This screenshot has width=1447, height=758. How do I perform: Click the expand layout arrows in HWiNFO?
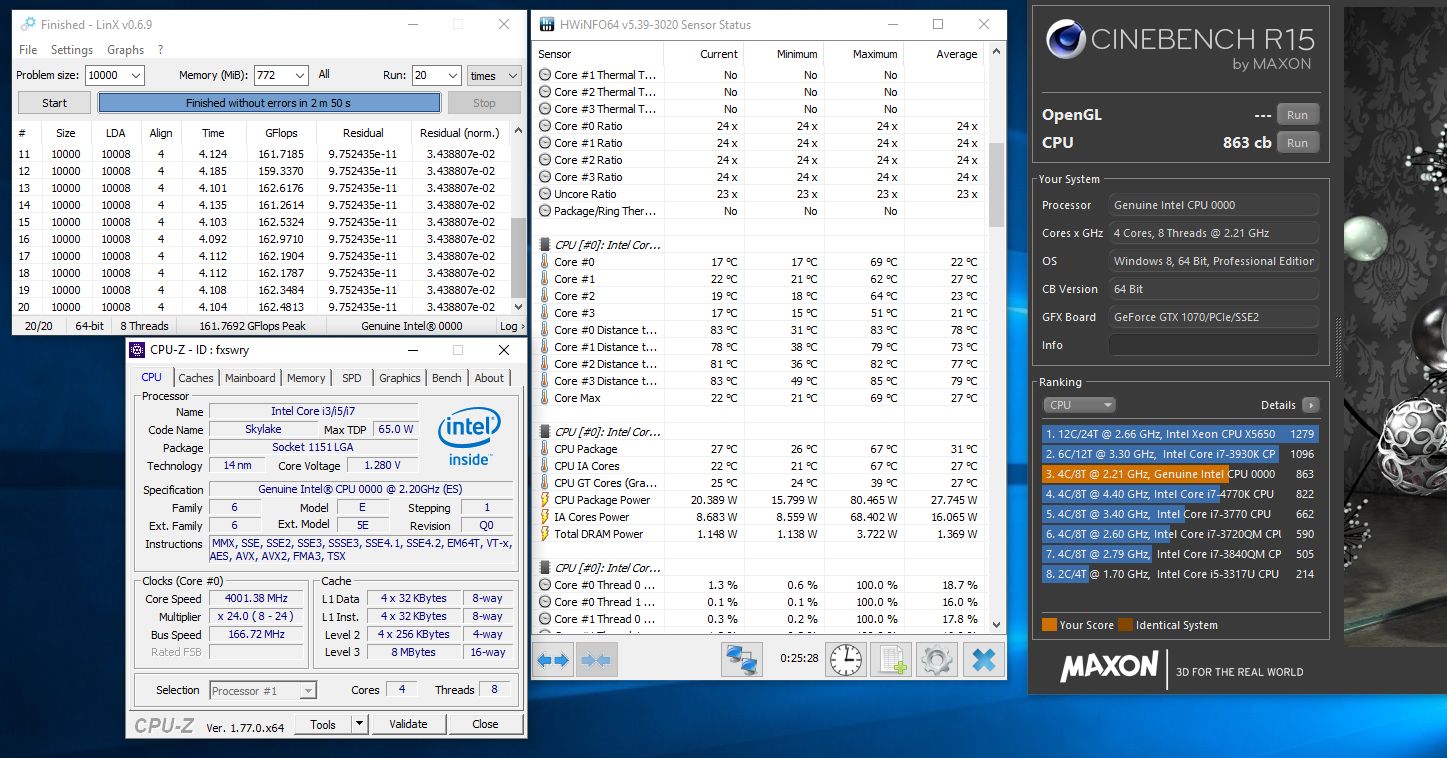(x=553, y=660)
